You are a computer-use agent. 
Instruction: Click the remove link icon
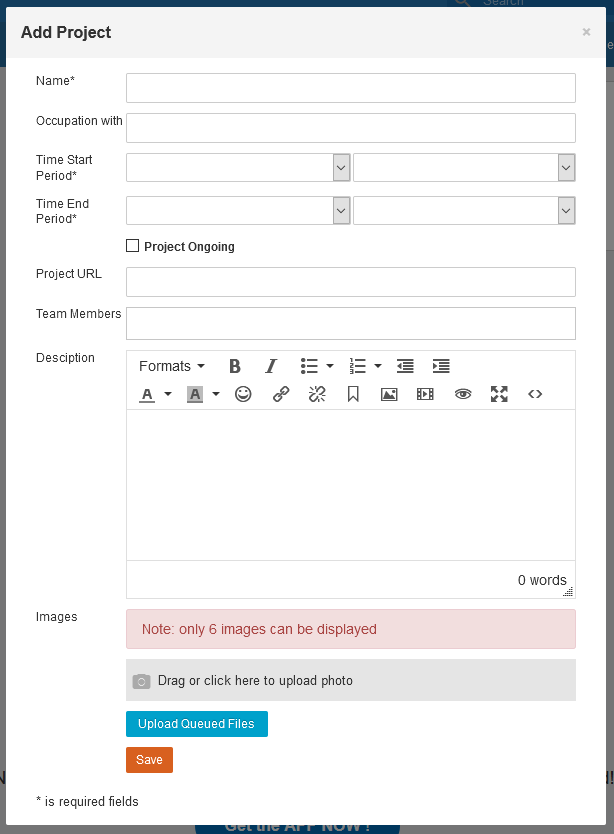point(317,394)
